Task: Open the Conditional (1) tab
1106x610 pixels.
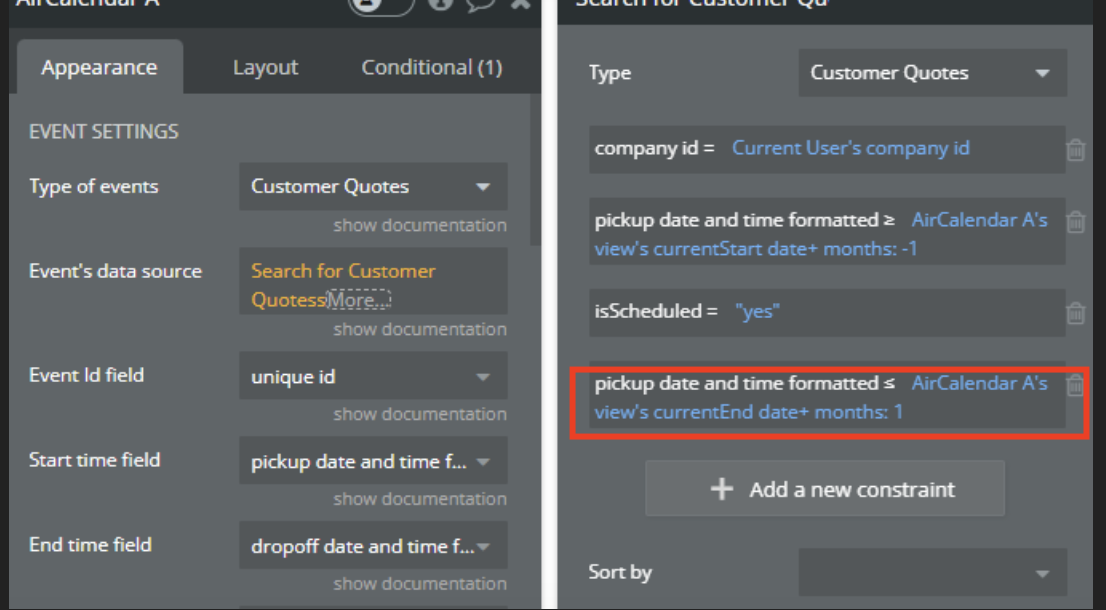Action: (432, 68)
